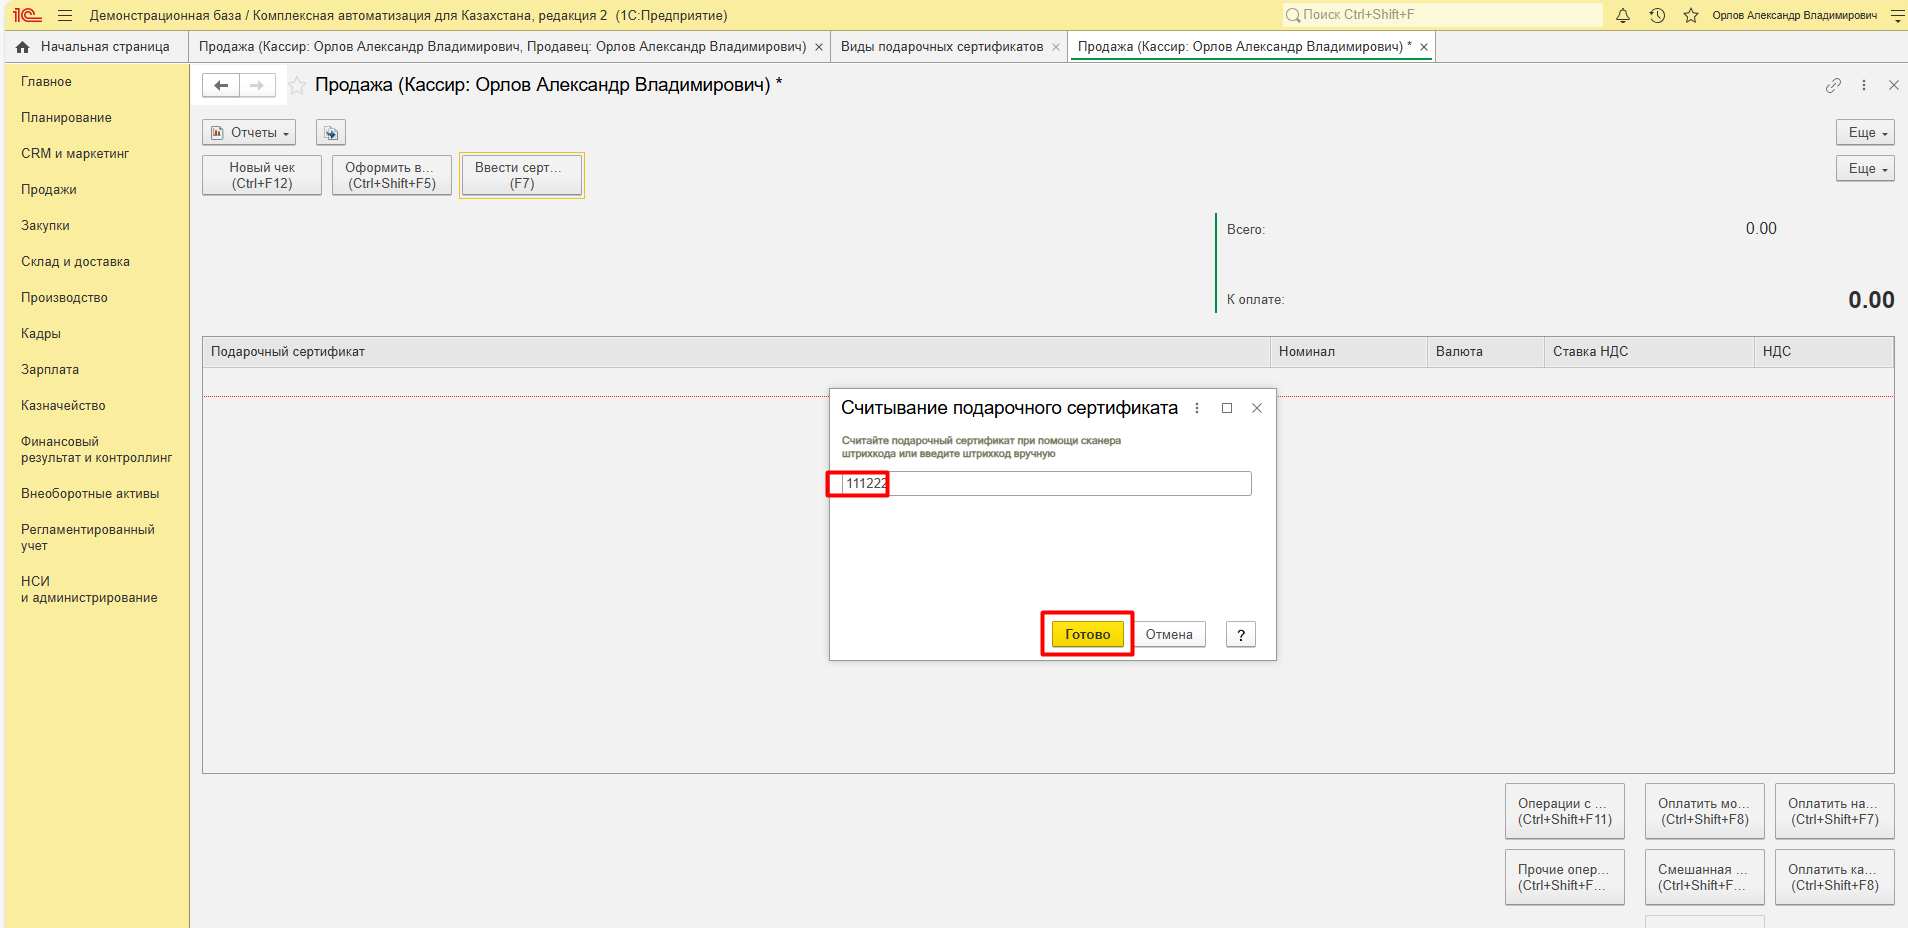Image resolution: width=1908 pixels, height=928 pixels.
Task: Open help with question mark button
Action: click(x=1241, y=635)
